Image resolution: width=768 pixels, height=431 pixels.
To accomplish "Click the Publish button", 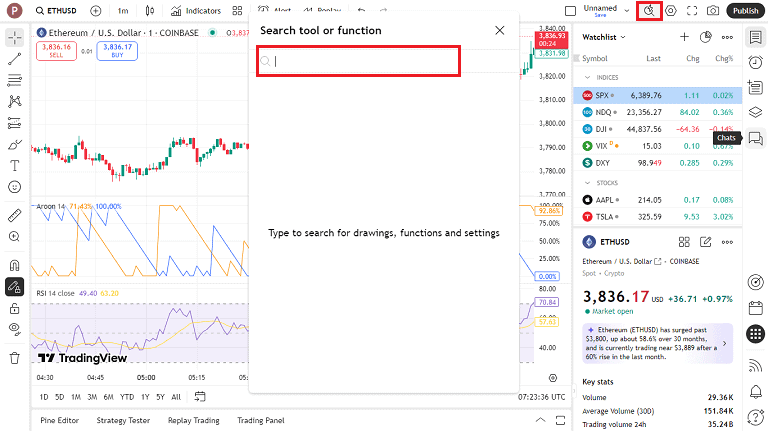I will click(745, 11).
